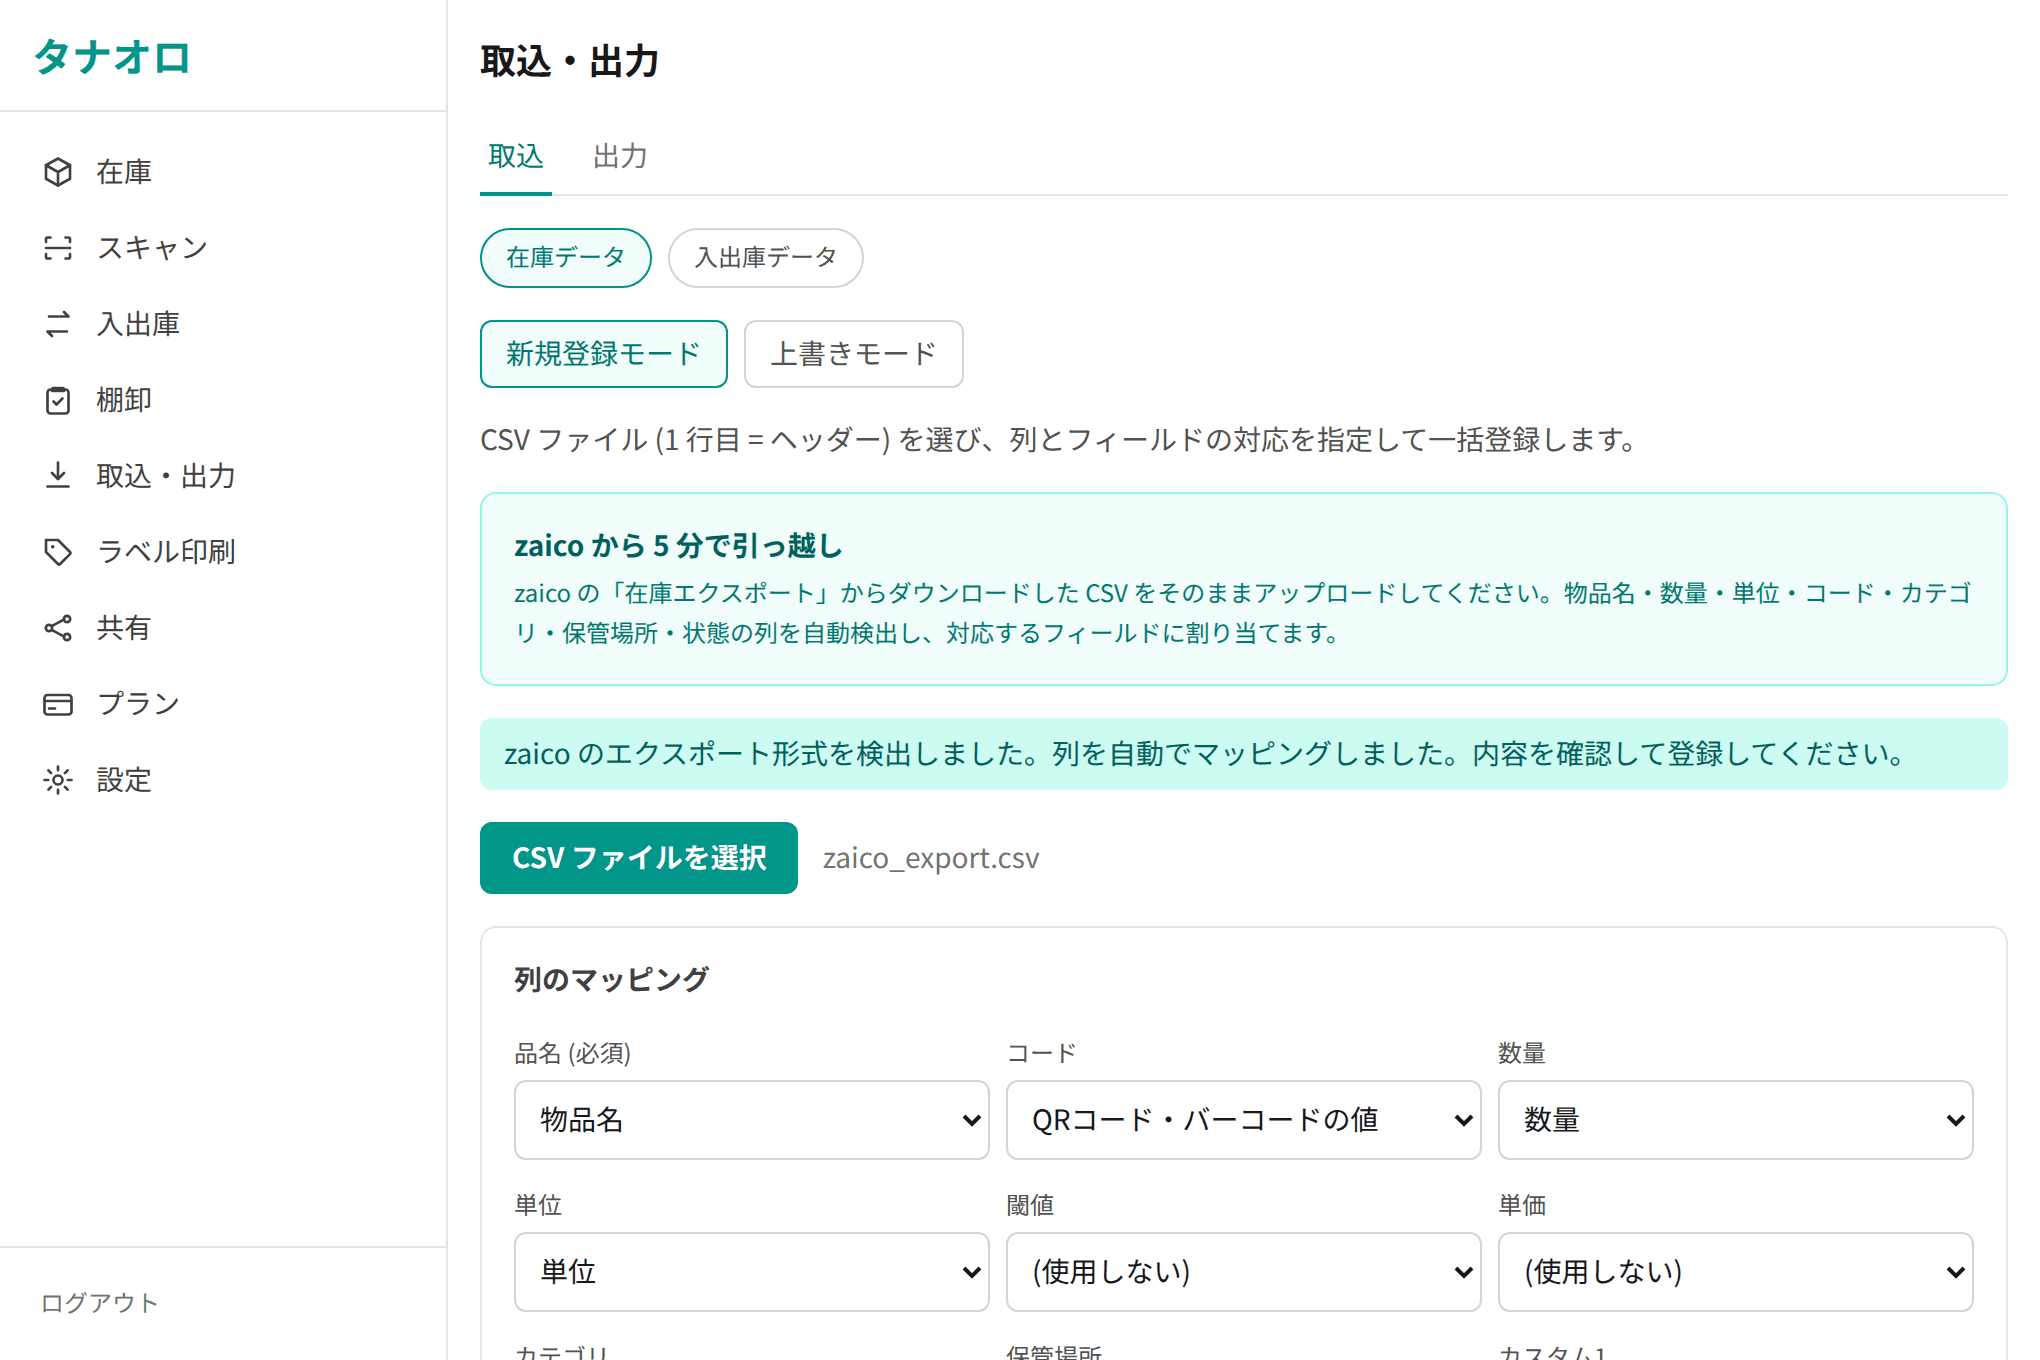Click the zaico エクスポート形式を検出しました notice

1244,754
